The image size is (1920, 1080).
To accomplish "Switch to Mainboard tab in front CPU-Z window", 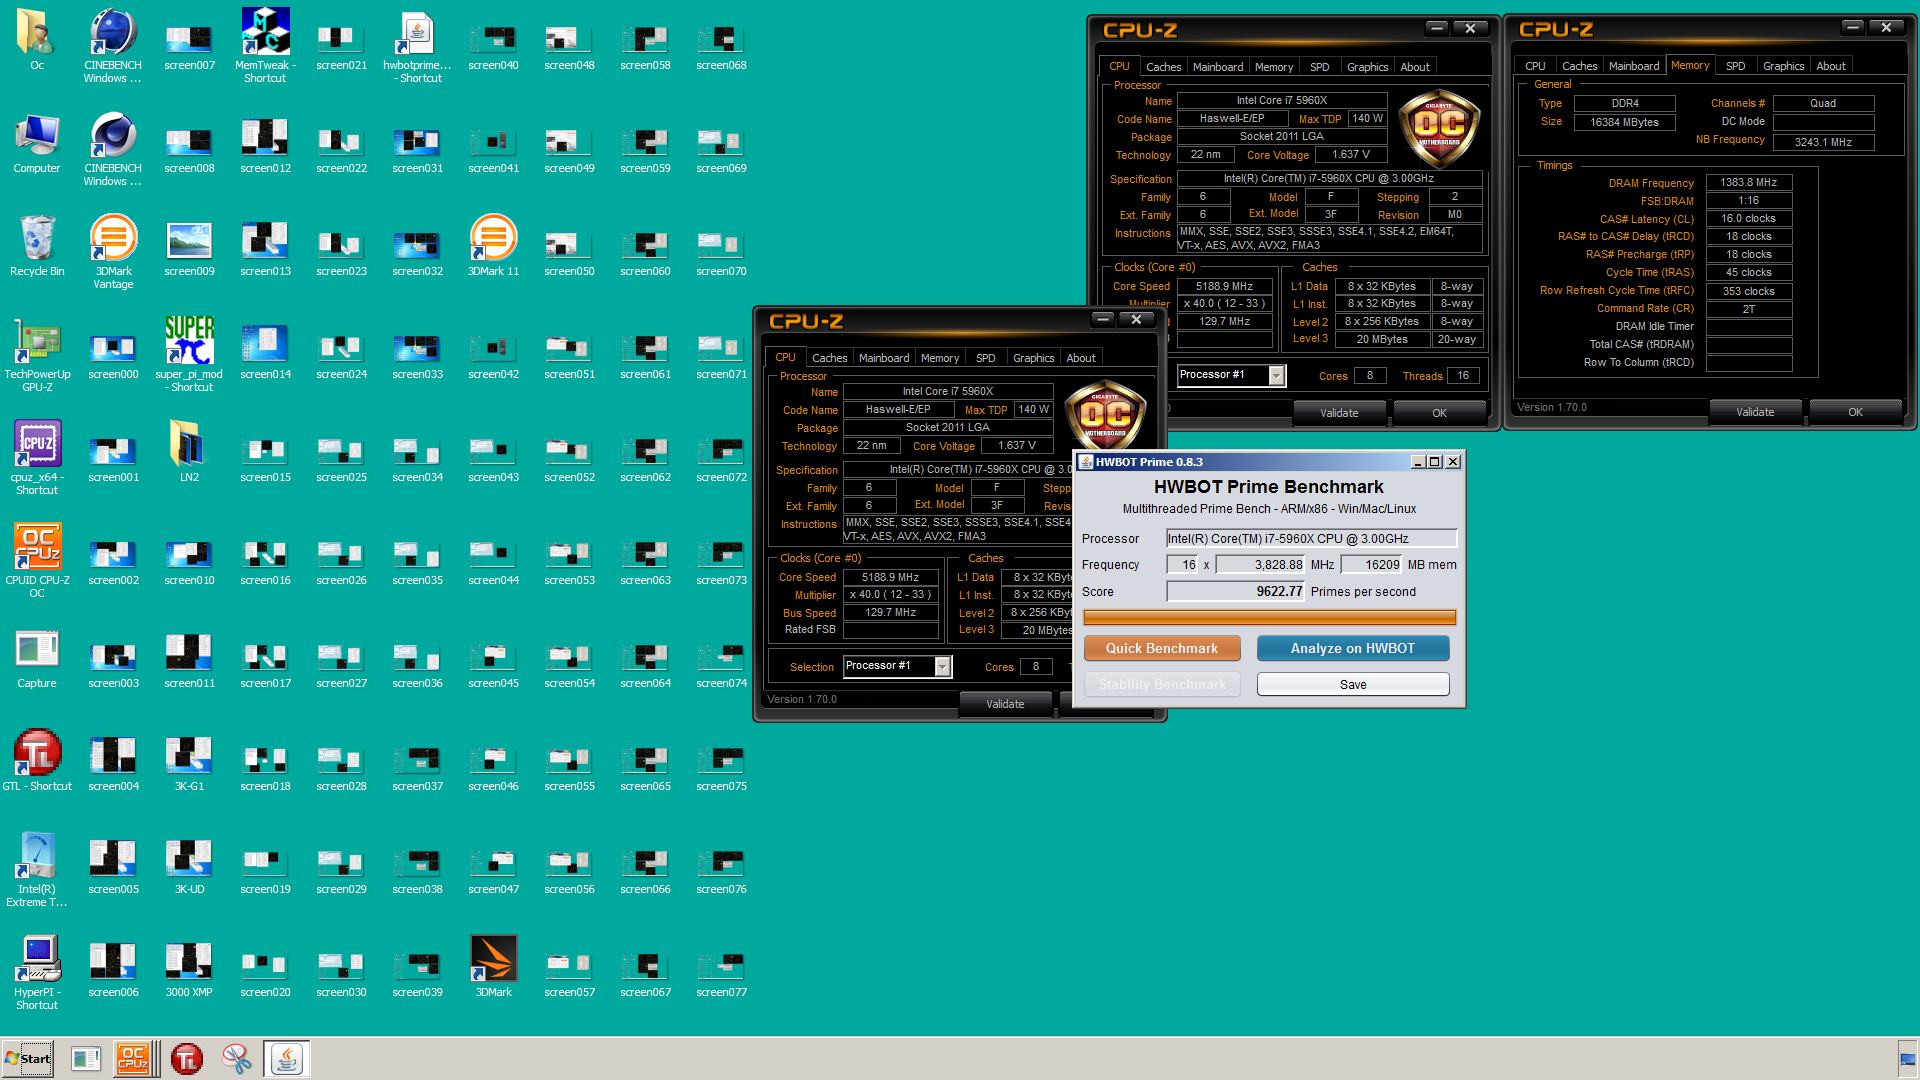I will click(884, 358).
